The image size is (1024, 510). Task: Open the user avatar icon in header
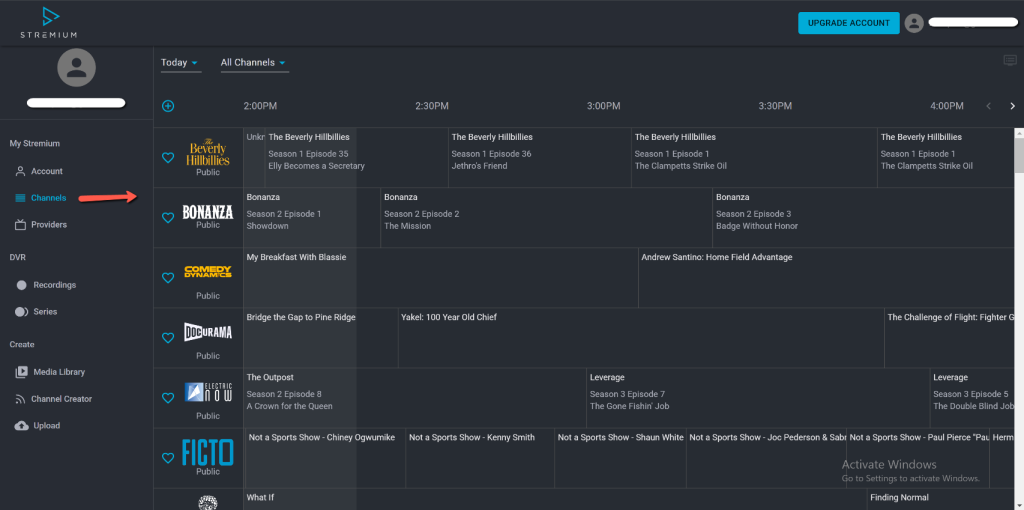(x=914, y=23)
